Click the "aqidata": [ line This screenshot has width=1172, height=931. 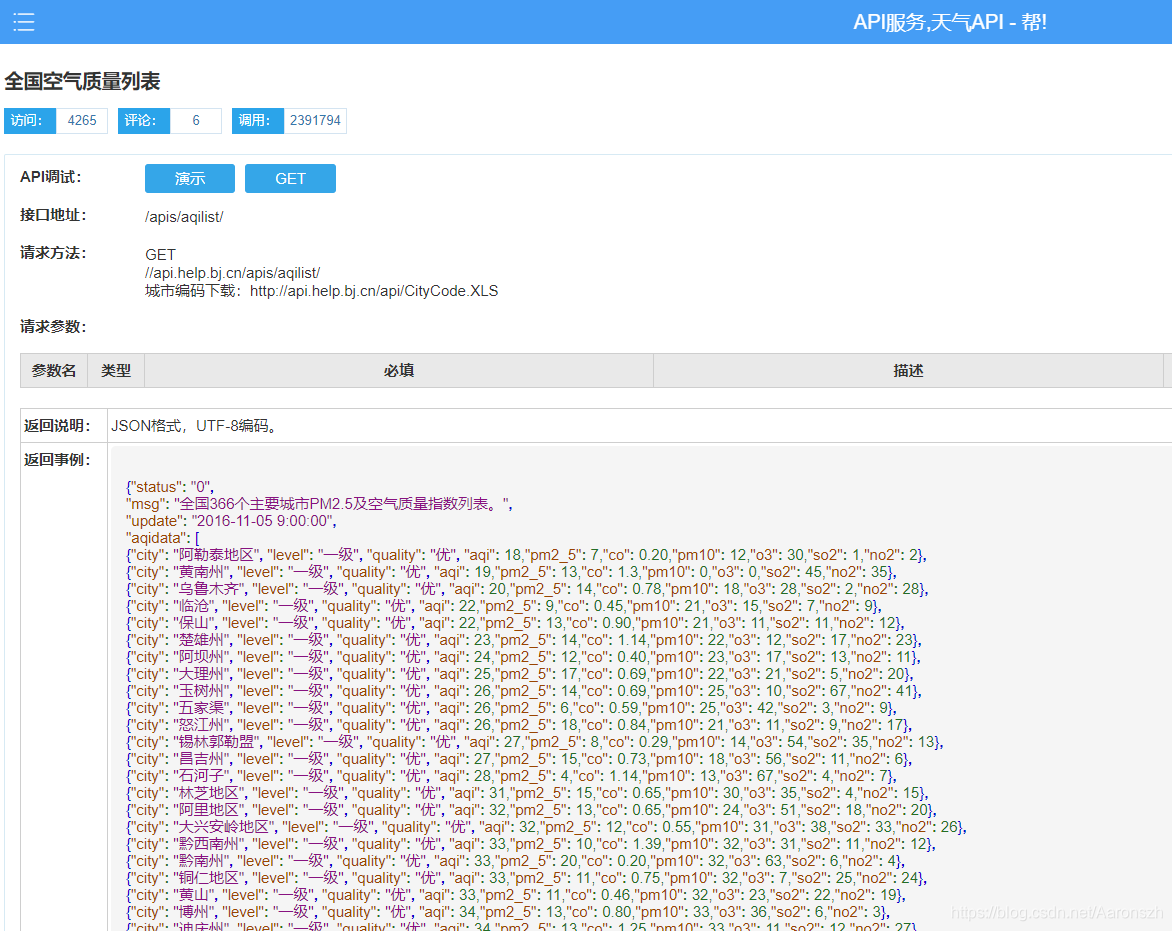[163, 538]
